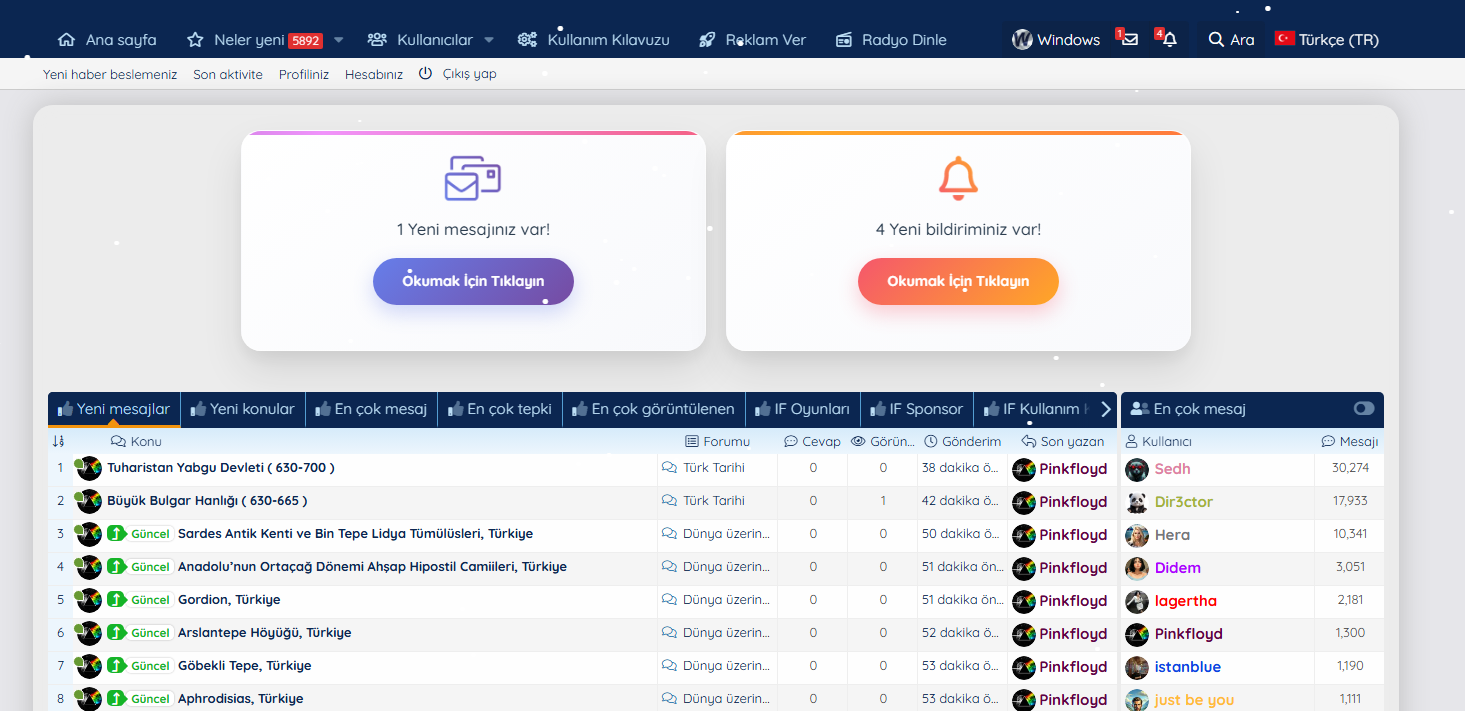Open the Windows user account avatar
Screen dimensions: 1465x711
pyautogui.click(x=1022, y=40)
